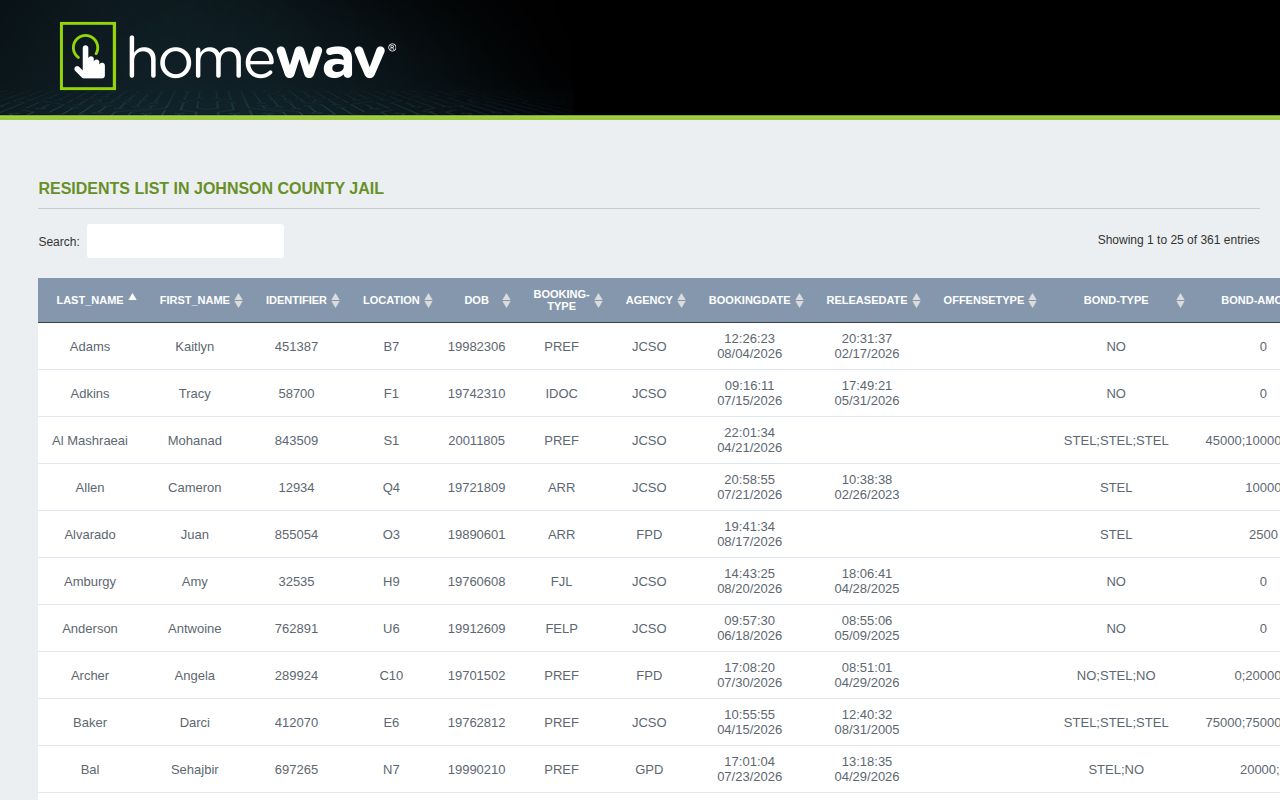The image size is (1280, 800).
Task: Click RELEASEDATE sort arrows icon
Action: [916, 300]
